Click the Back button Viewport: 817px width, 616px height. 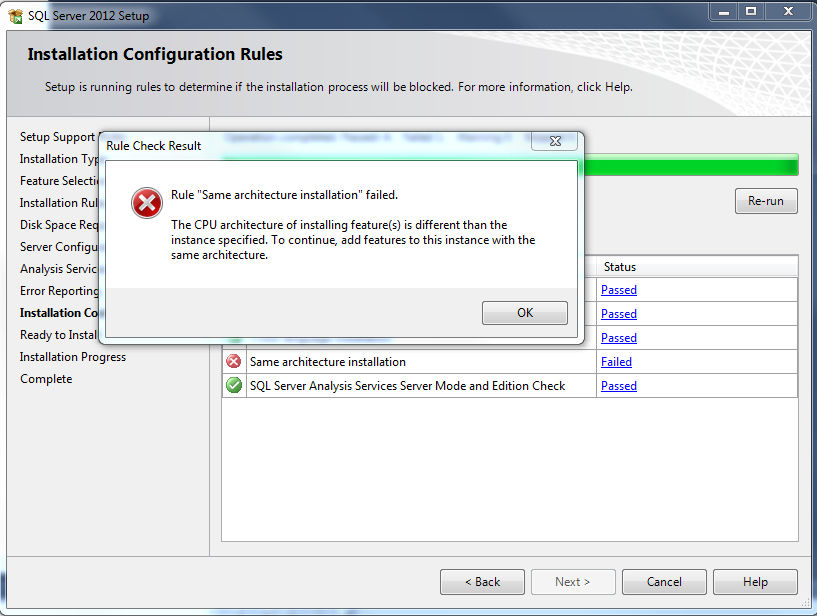(482, 582)
